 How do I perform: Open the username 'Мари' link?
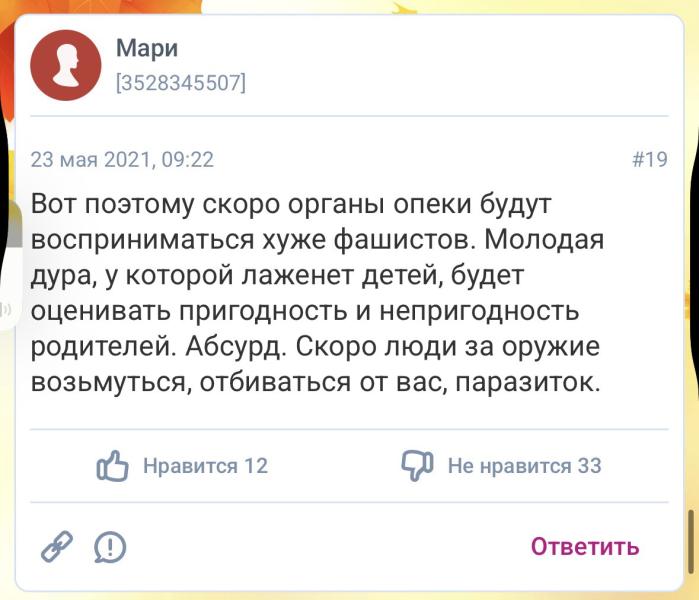(146, 47)
